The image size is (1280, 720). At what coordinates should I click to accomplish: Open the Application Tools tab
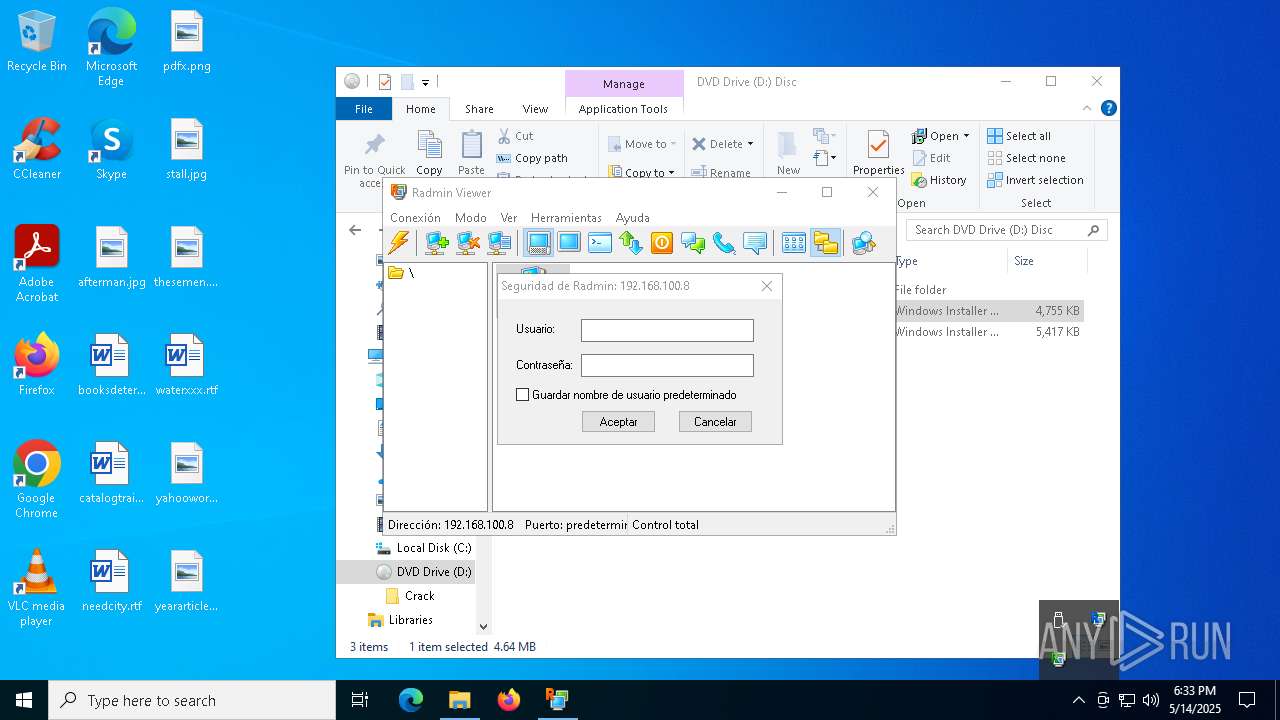coord(623,109)
